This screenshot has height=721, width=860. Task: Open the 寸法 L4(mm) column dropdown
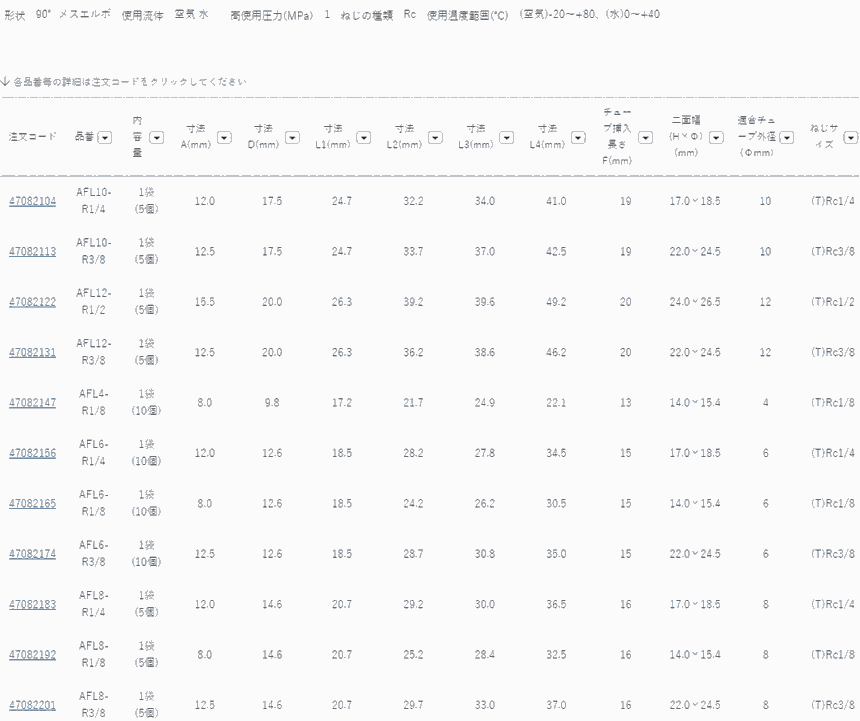576,137
